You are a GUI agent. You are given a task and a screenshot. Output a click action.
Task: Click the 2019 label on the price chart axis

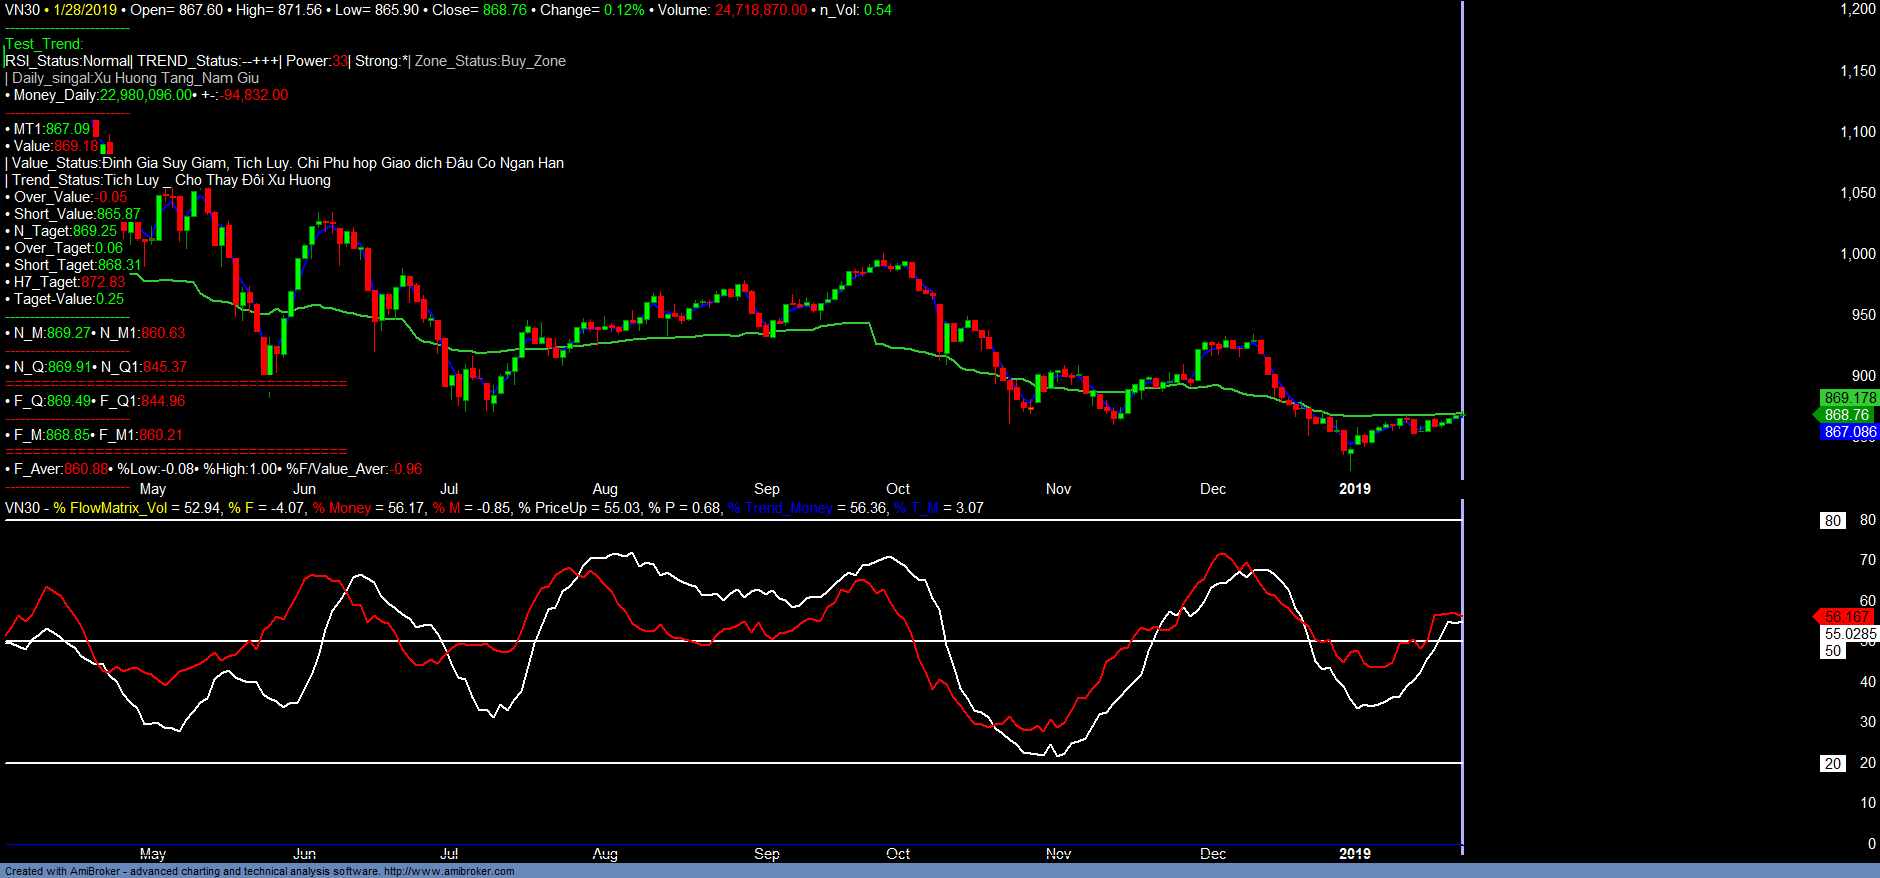1354,489
